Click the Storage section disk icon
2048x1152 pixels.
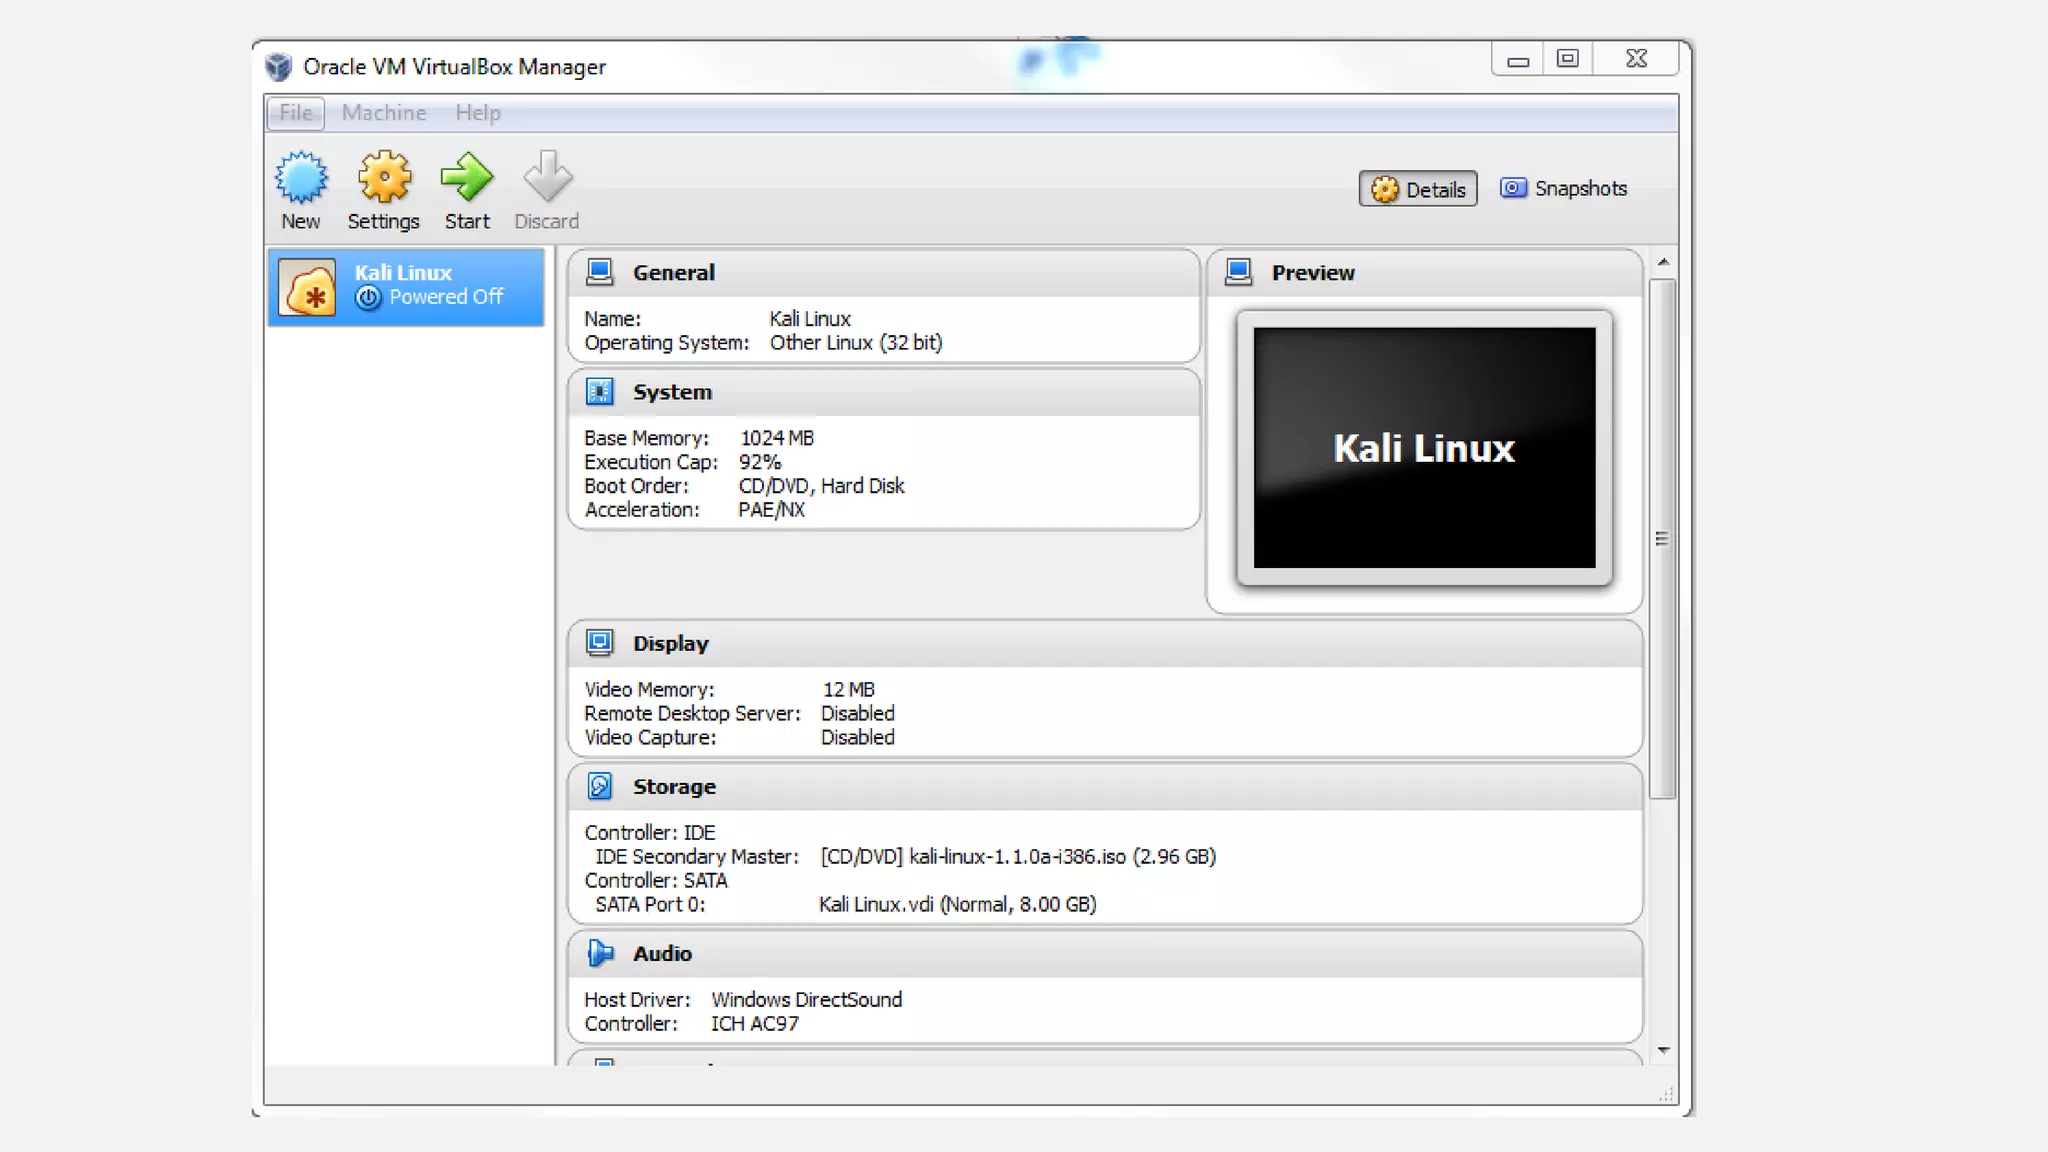600,786
